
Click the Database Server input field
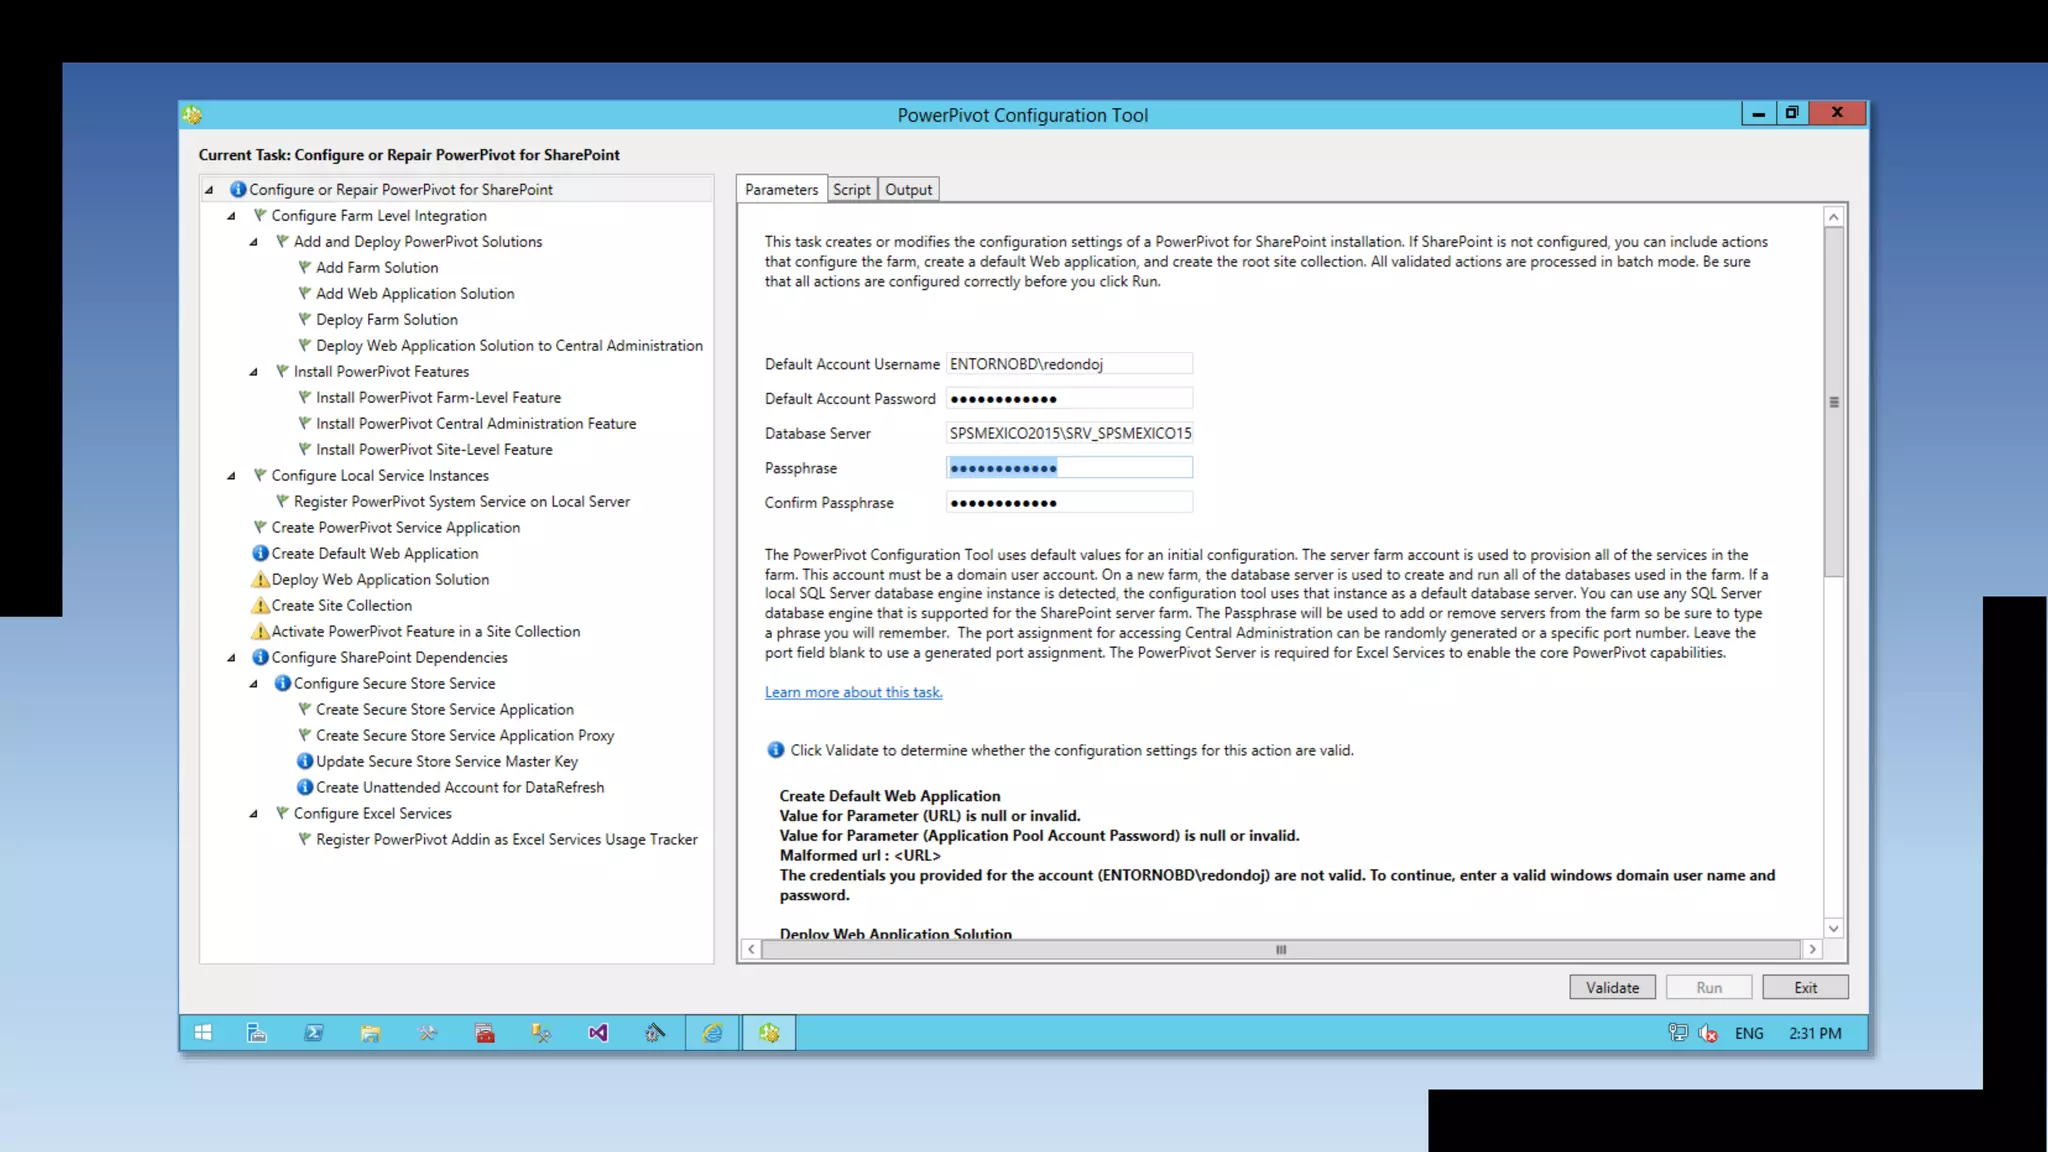(1069, 433)
